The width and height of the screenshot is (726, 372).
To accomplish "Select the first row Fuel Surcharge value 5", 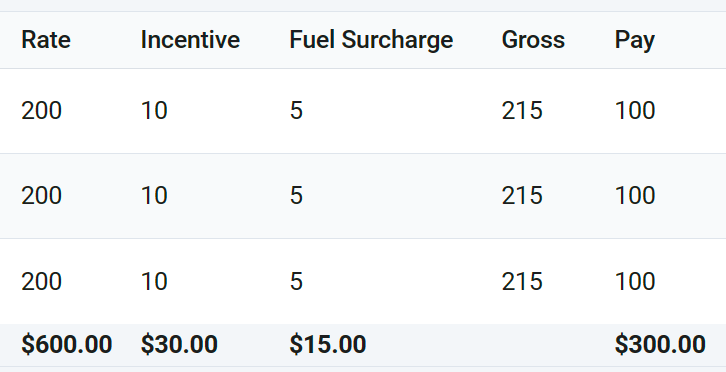I will click(x=296, y=111).
